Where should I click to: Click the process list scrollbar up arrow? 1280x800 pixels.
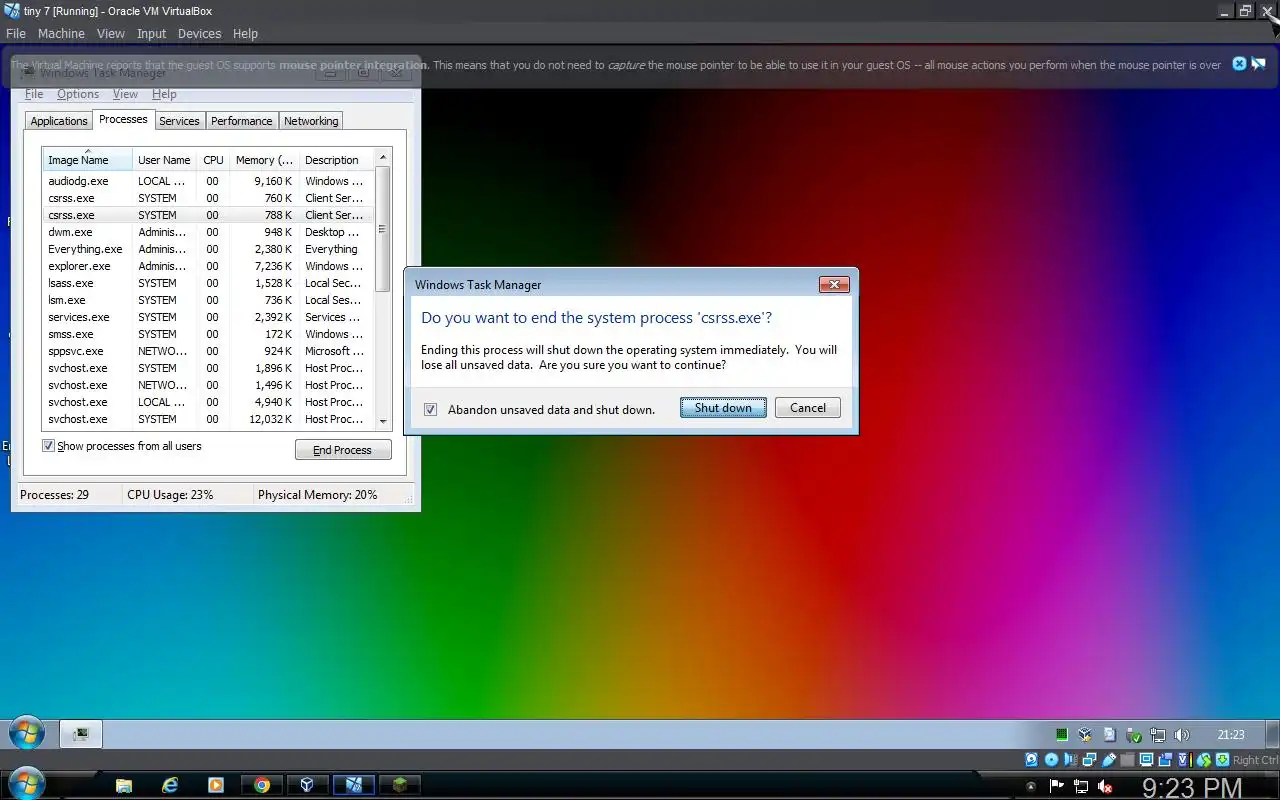382,157
